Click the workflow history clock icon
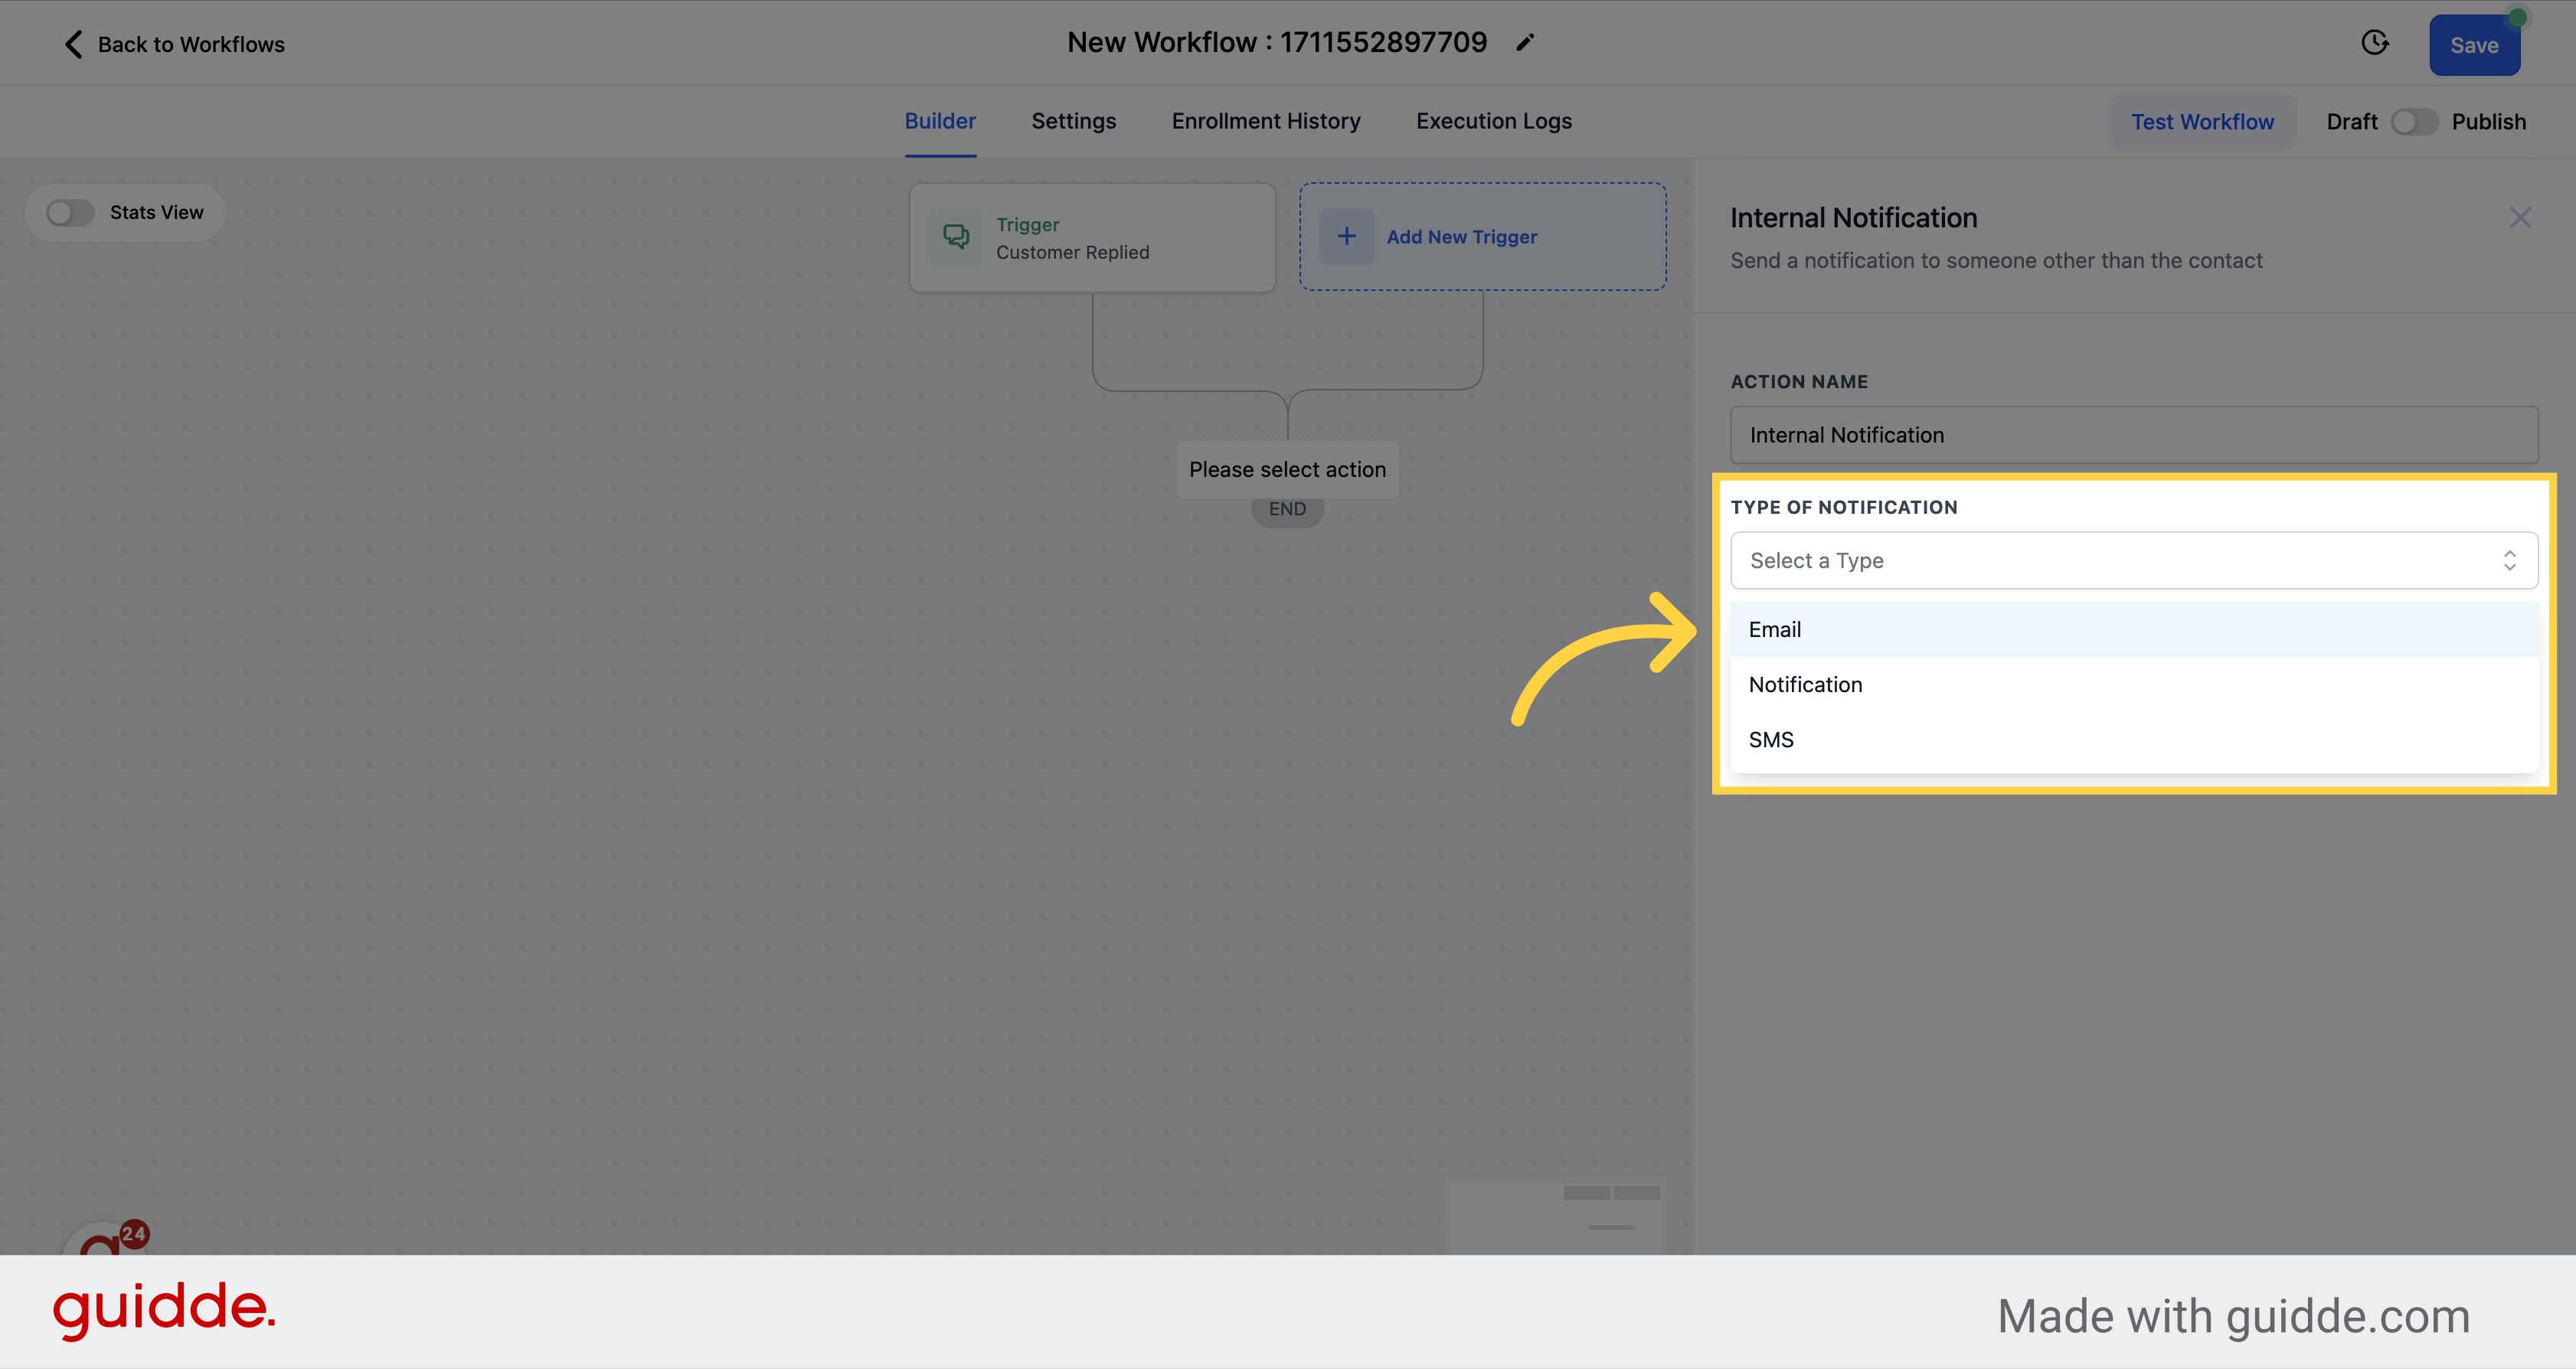This screenshot has width=2576, height=1369. (x=2375, y=43)
